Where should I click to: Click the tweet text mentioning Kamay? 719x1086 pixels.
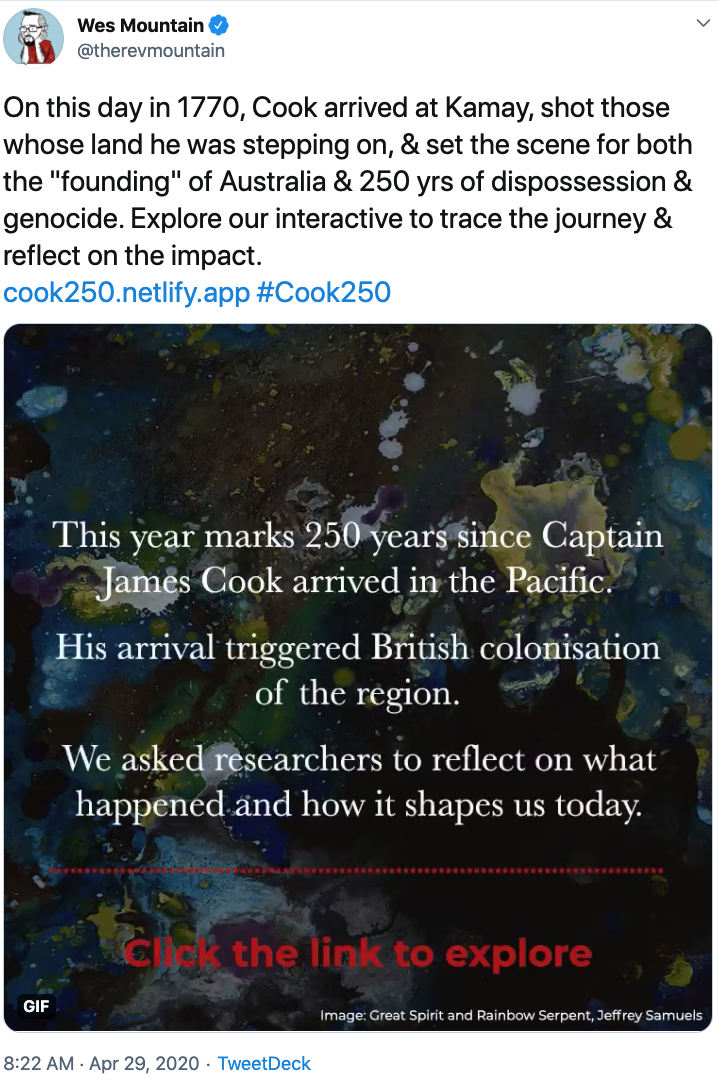(x=336, y=107)
